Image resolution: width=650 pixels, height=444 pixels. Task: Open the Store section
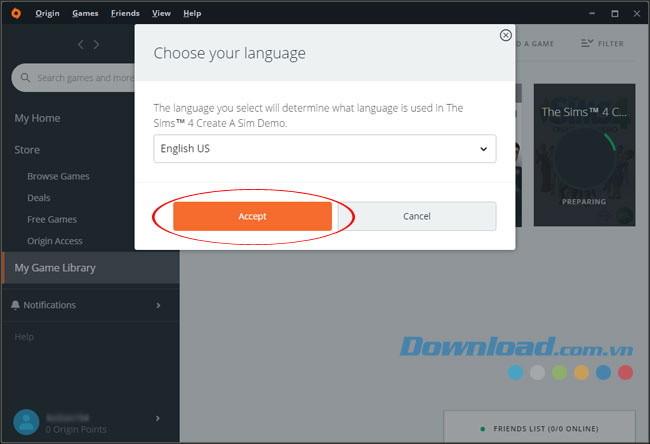click(27, 150)
